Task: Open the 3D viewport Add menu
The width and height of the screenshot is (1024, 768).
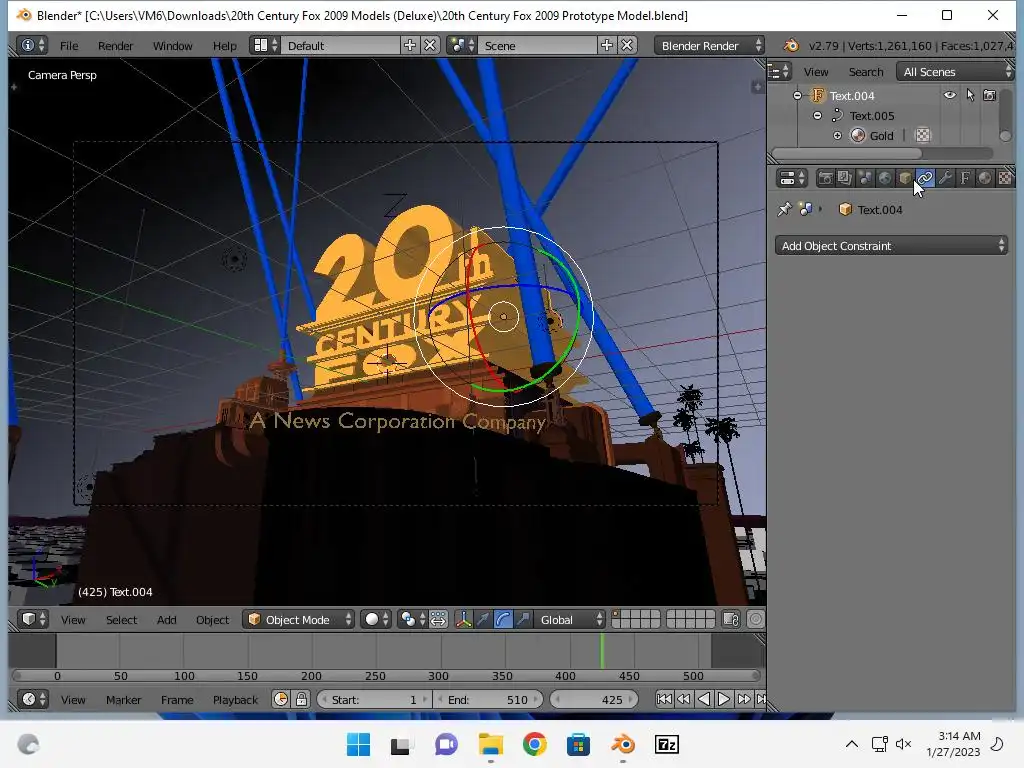Action: click(167, 620)
